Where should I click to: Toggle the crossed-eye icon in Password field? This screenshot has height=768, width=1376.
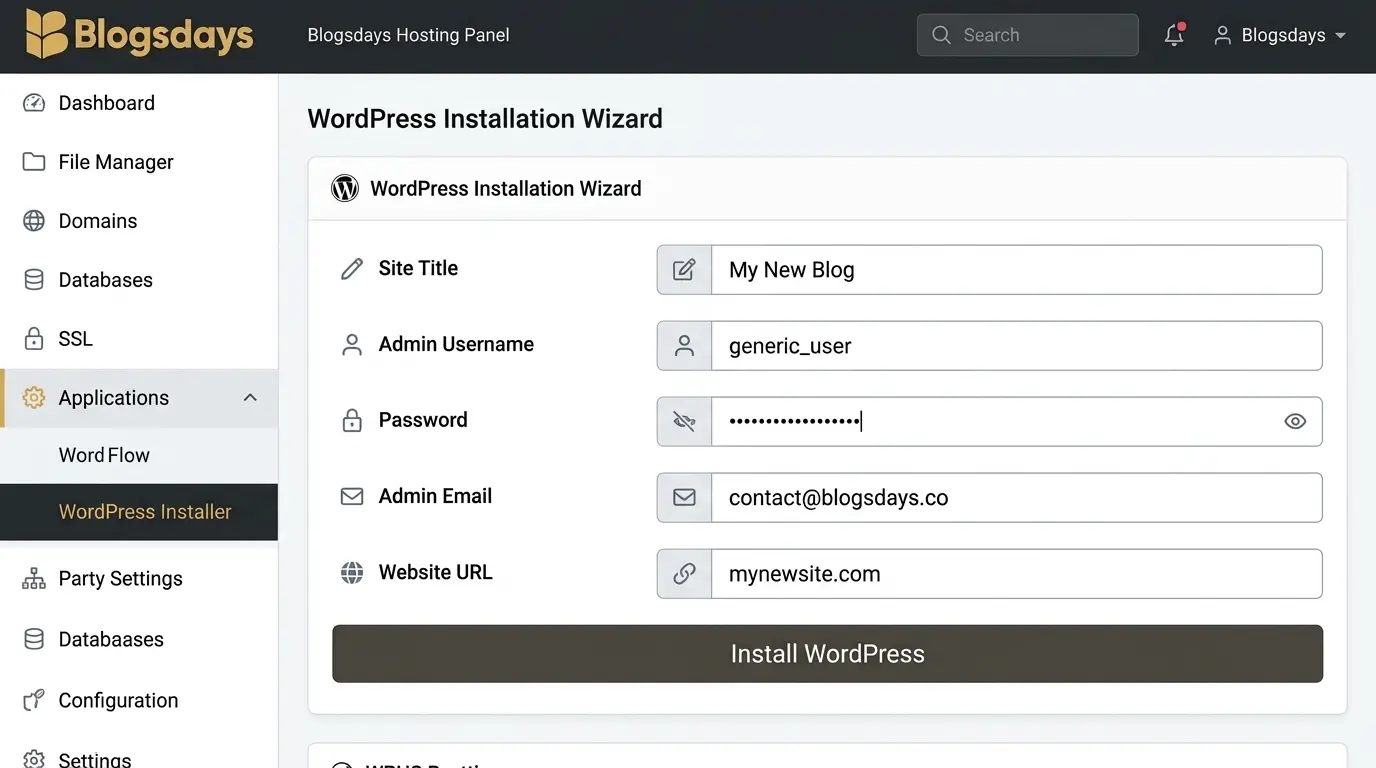click(684, 422)
